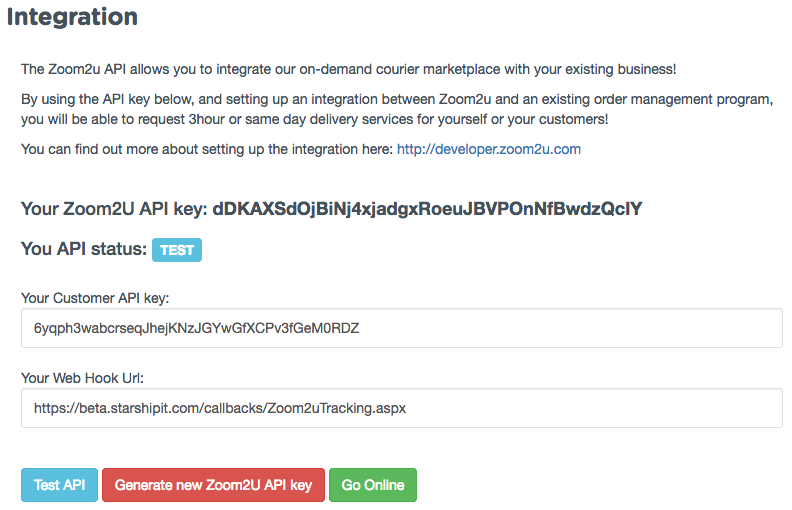Click the 'Your Web Hook Url:' label
Image resolution: width=792 pixels, height=510 pixels.
tap(82, 378)
